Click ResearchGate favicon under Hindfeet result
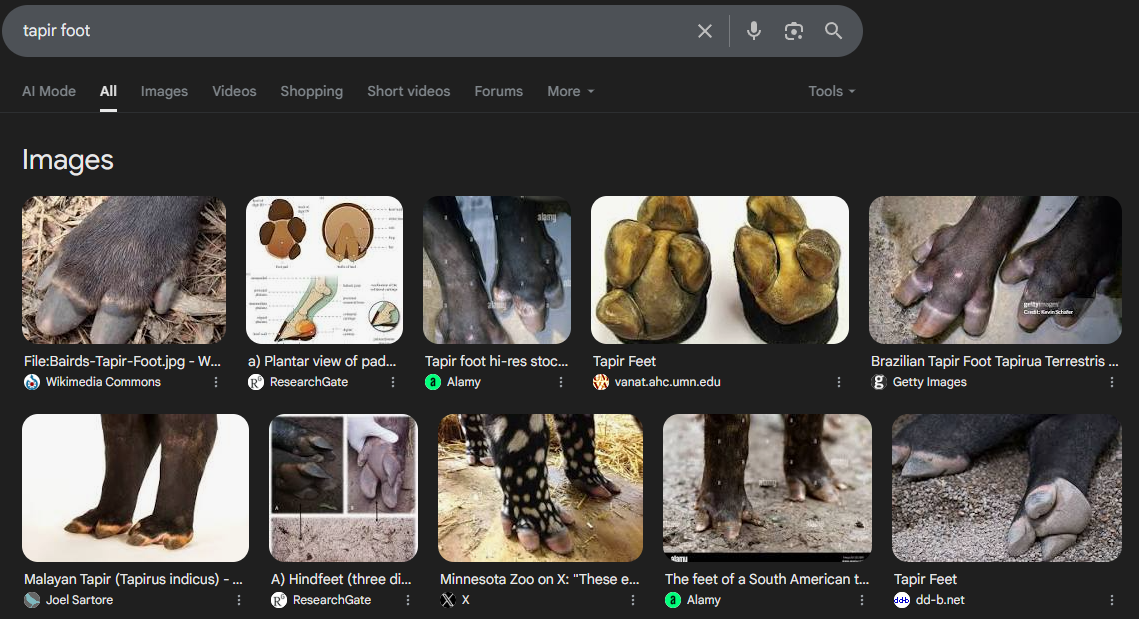Viewport: 1139px width, 619px height. [x=279, y=599]
